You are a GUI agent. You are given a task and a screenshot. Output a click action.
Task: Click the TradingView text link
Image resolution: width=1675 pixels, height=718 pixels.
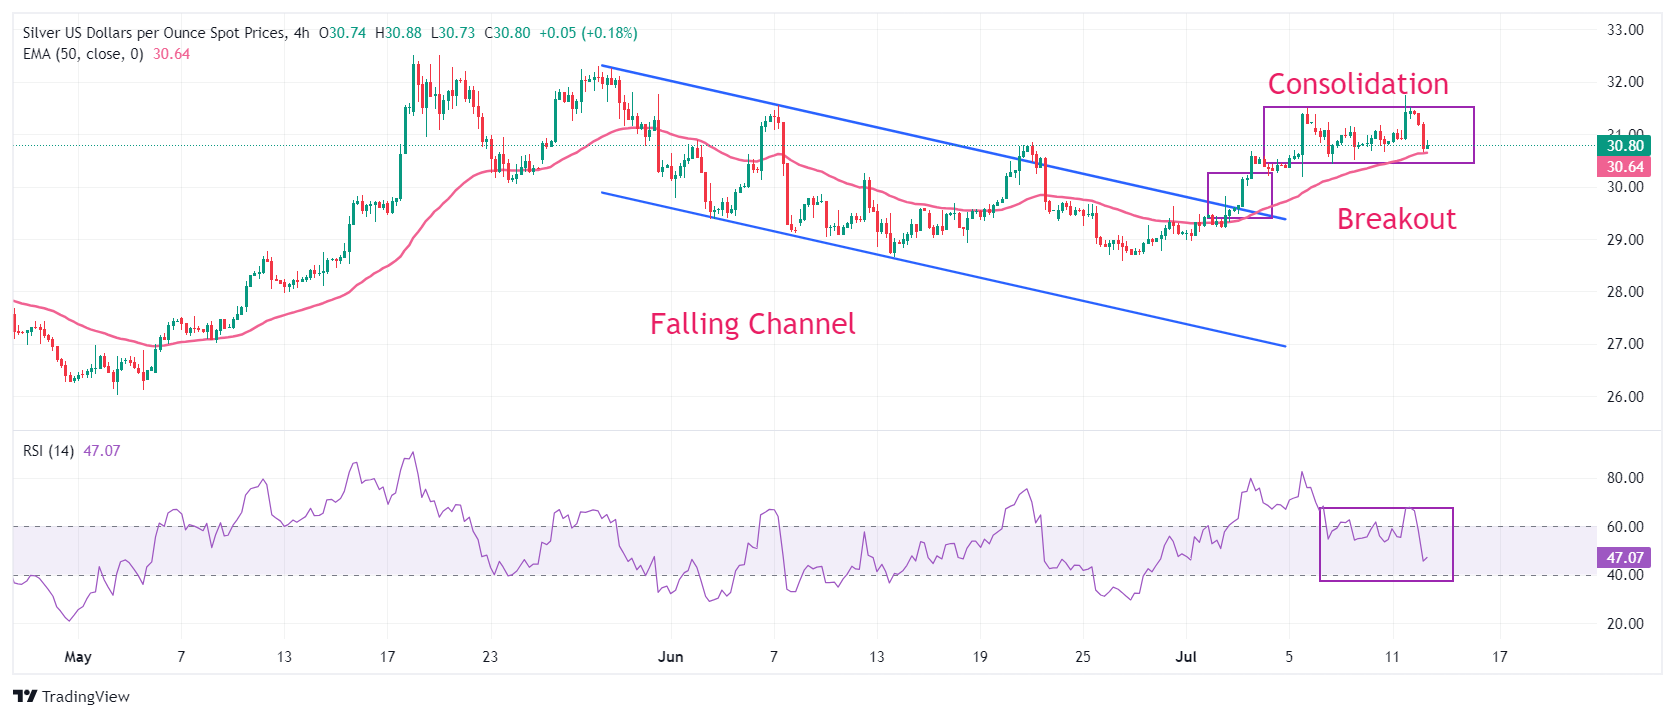(x=86, y=697)
